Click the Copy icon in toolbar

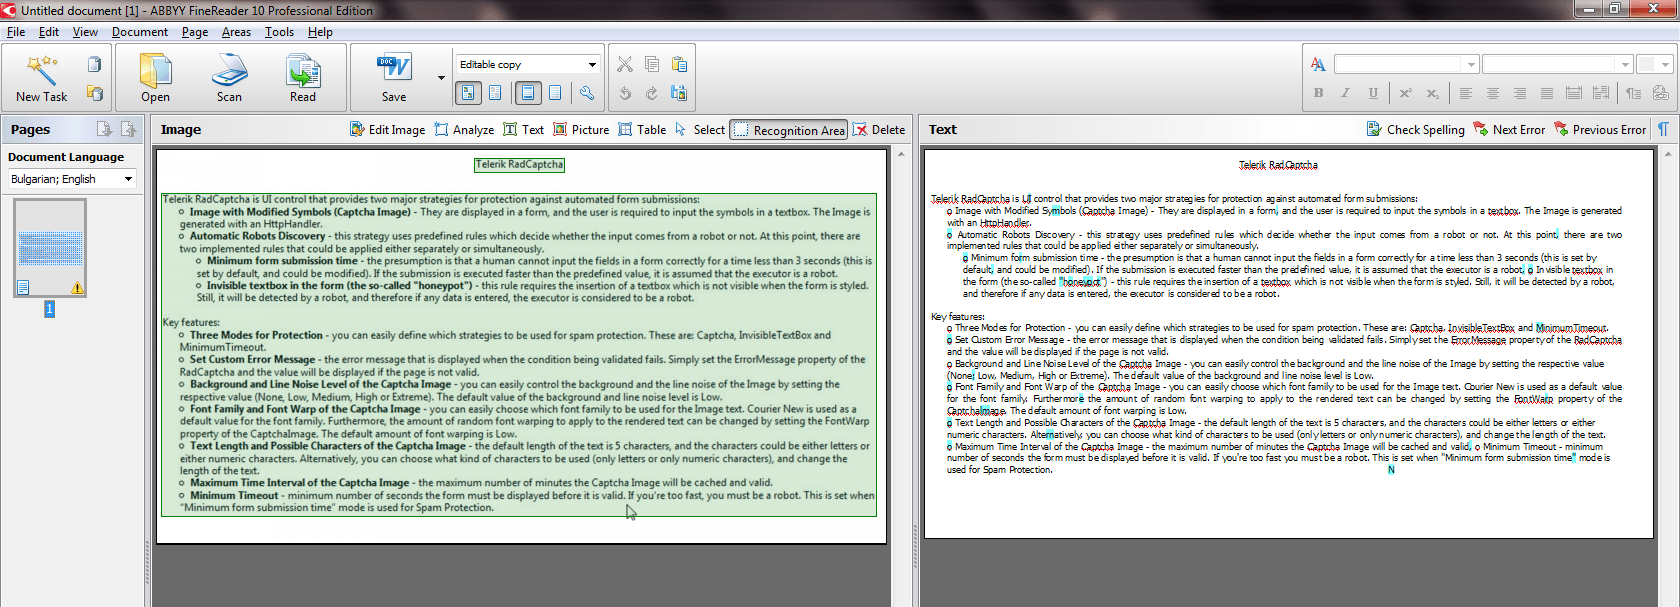pyautogui.click(x=652, y=65)
